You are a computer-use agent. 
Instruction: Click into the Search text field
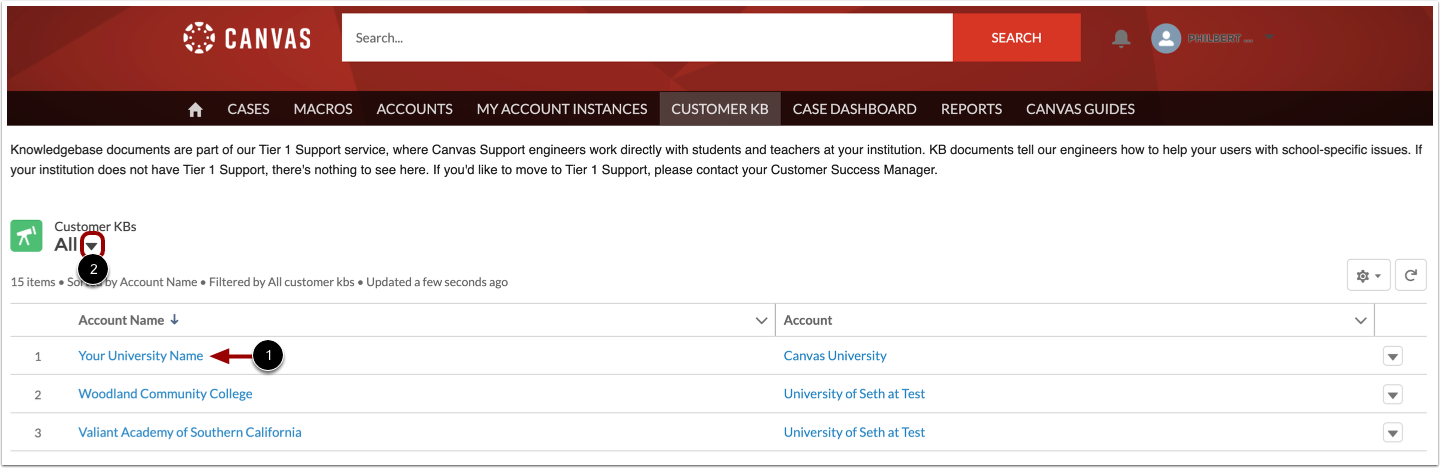pyautogui.click(x=647, y=38)
